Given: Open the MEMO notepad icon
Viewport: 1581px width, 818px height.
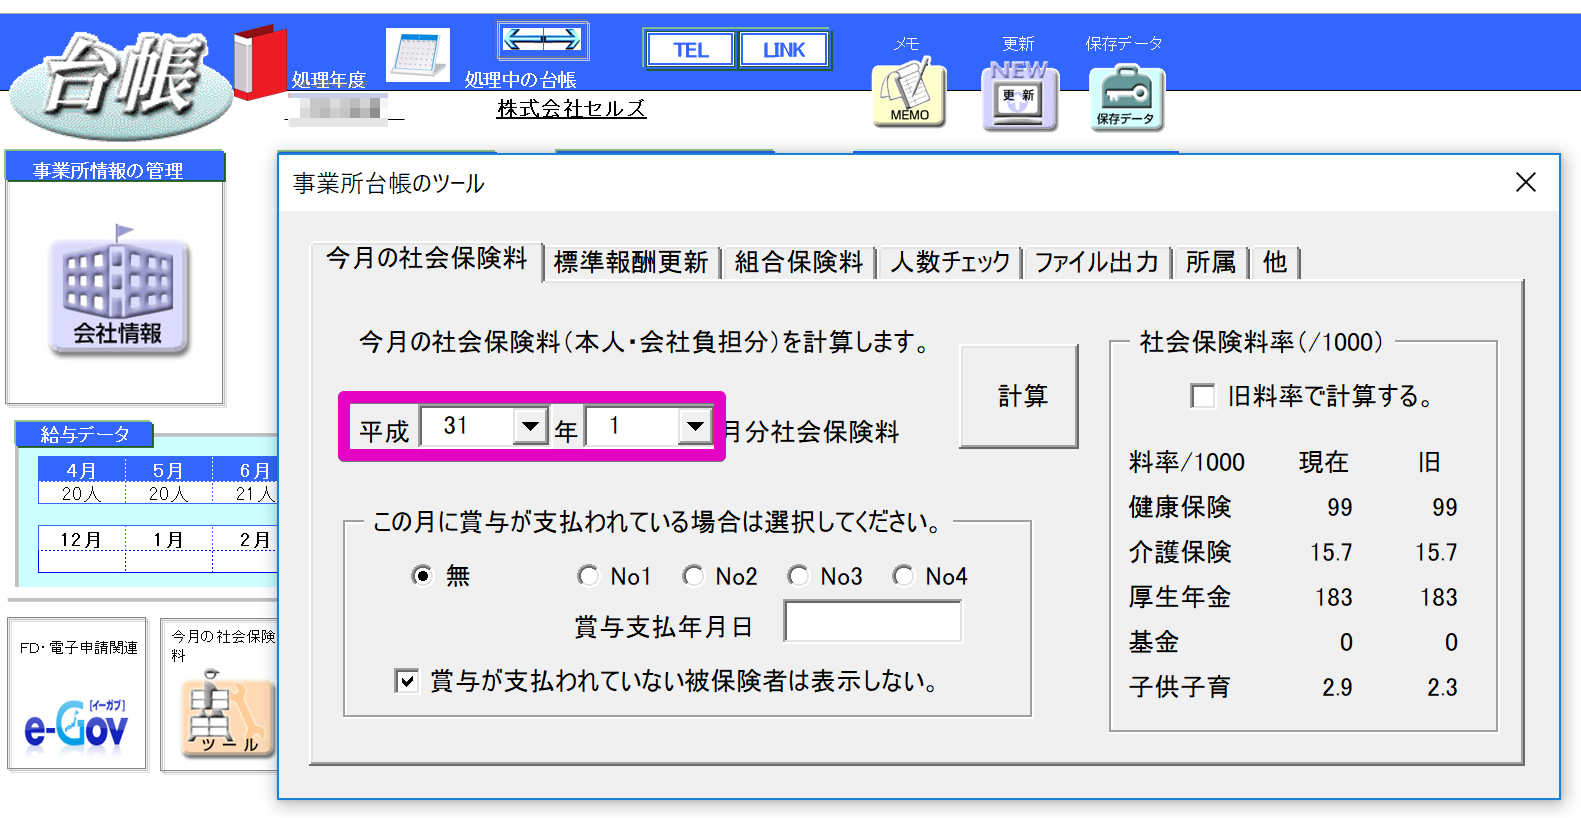Looking at the screenshot, I should tap(909, 93).
